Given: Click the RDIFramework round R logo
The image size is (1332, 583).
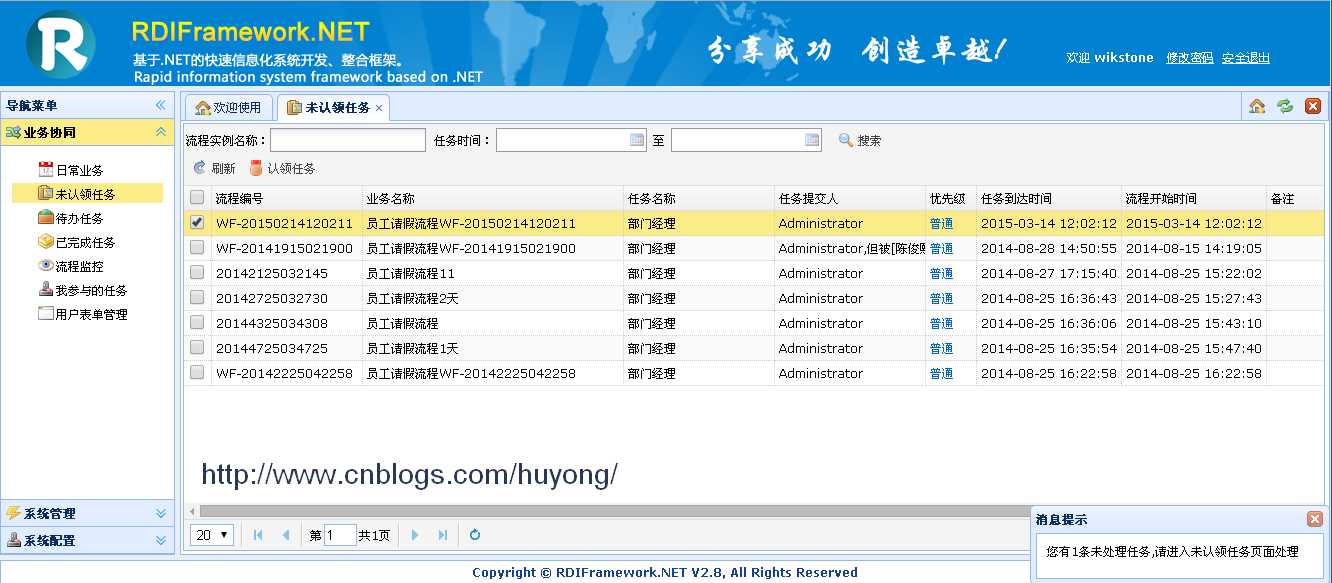Looking at the screenshot, I should pos(61,44).
